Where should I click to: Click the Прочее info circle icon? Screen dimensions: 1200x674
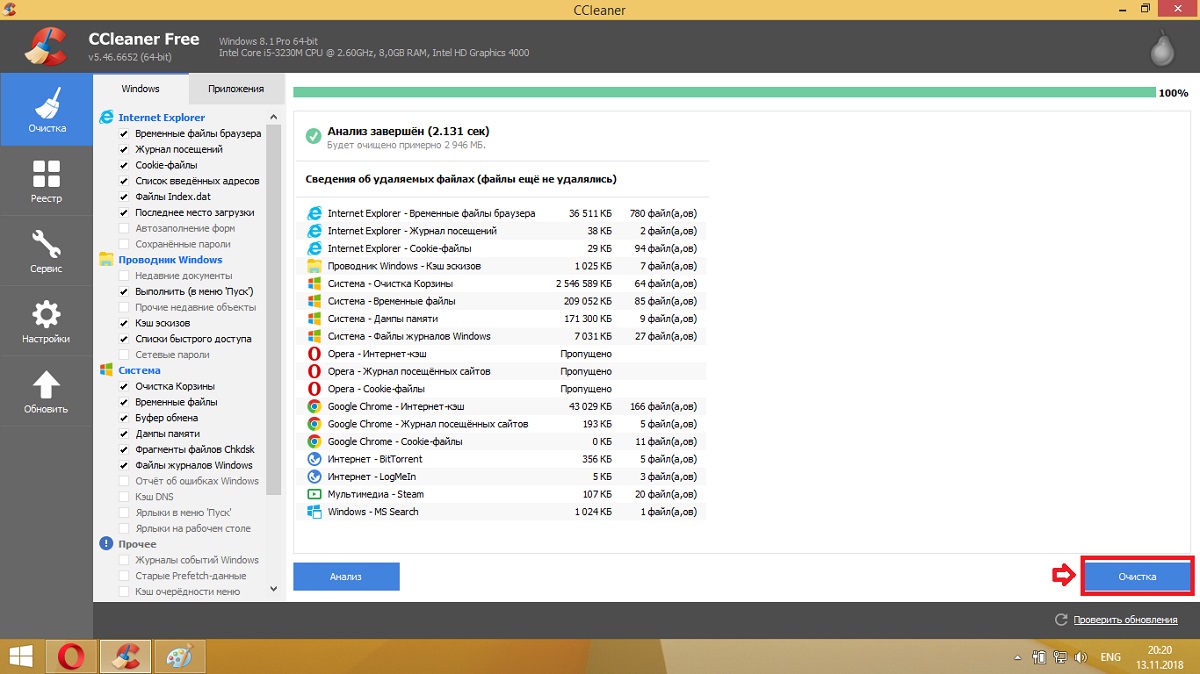point(107,544)
